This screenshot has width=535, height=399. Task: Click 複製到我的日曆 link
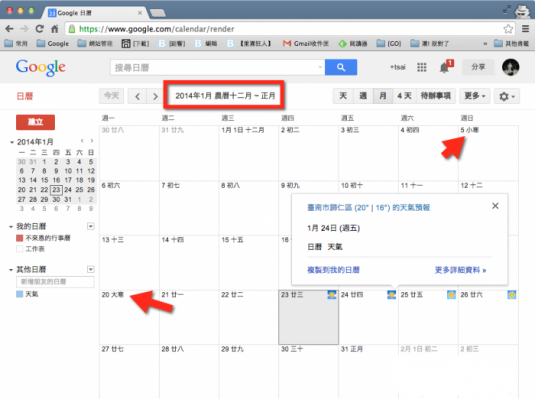333,270
